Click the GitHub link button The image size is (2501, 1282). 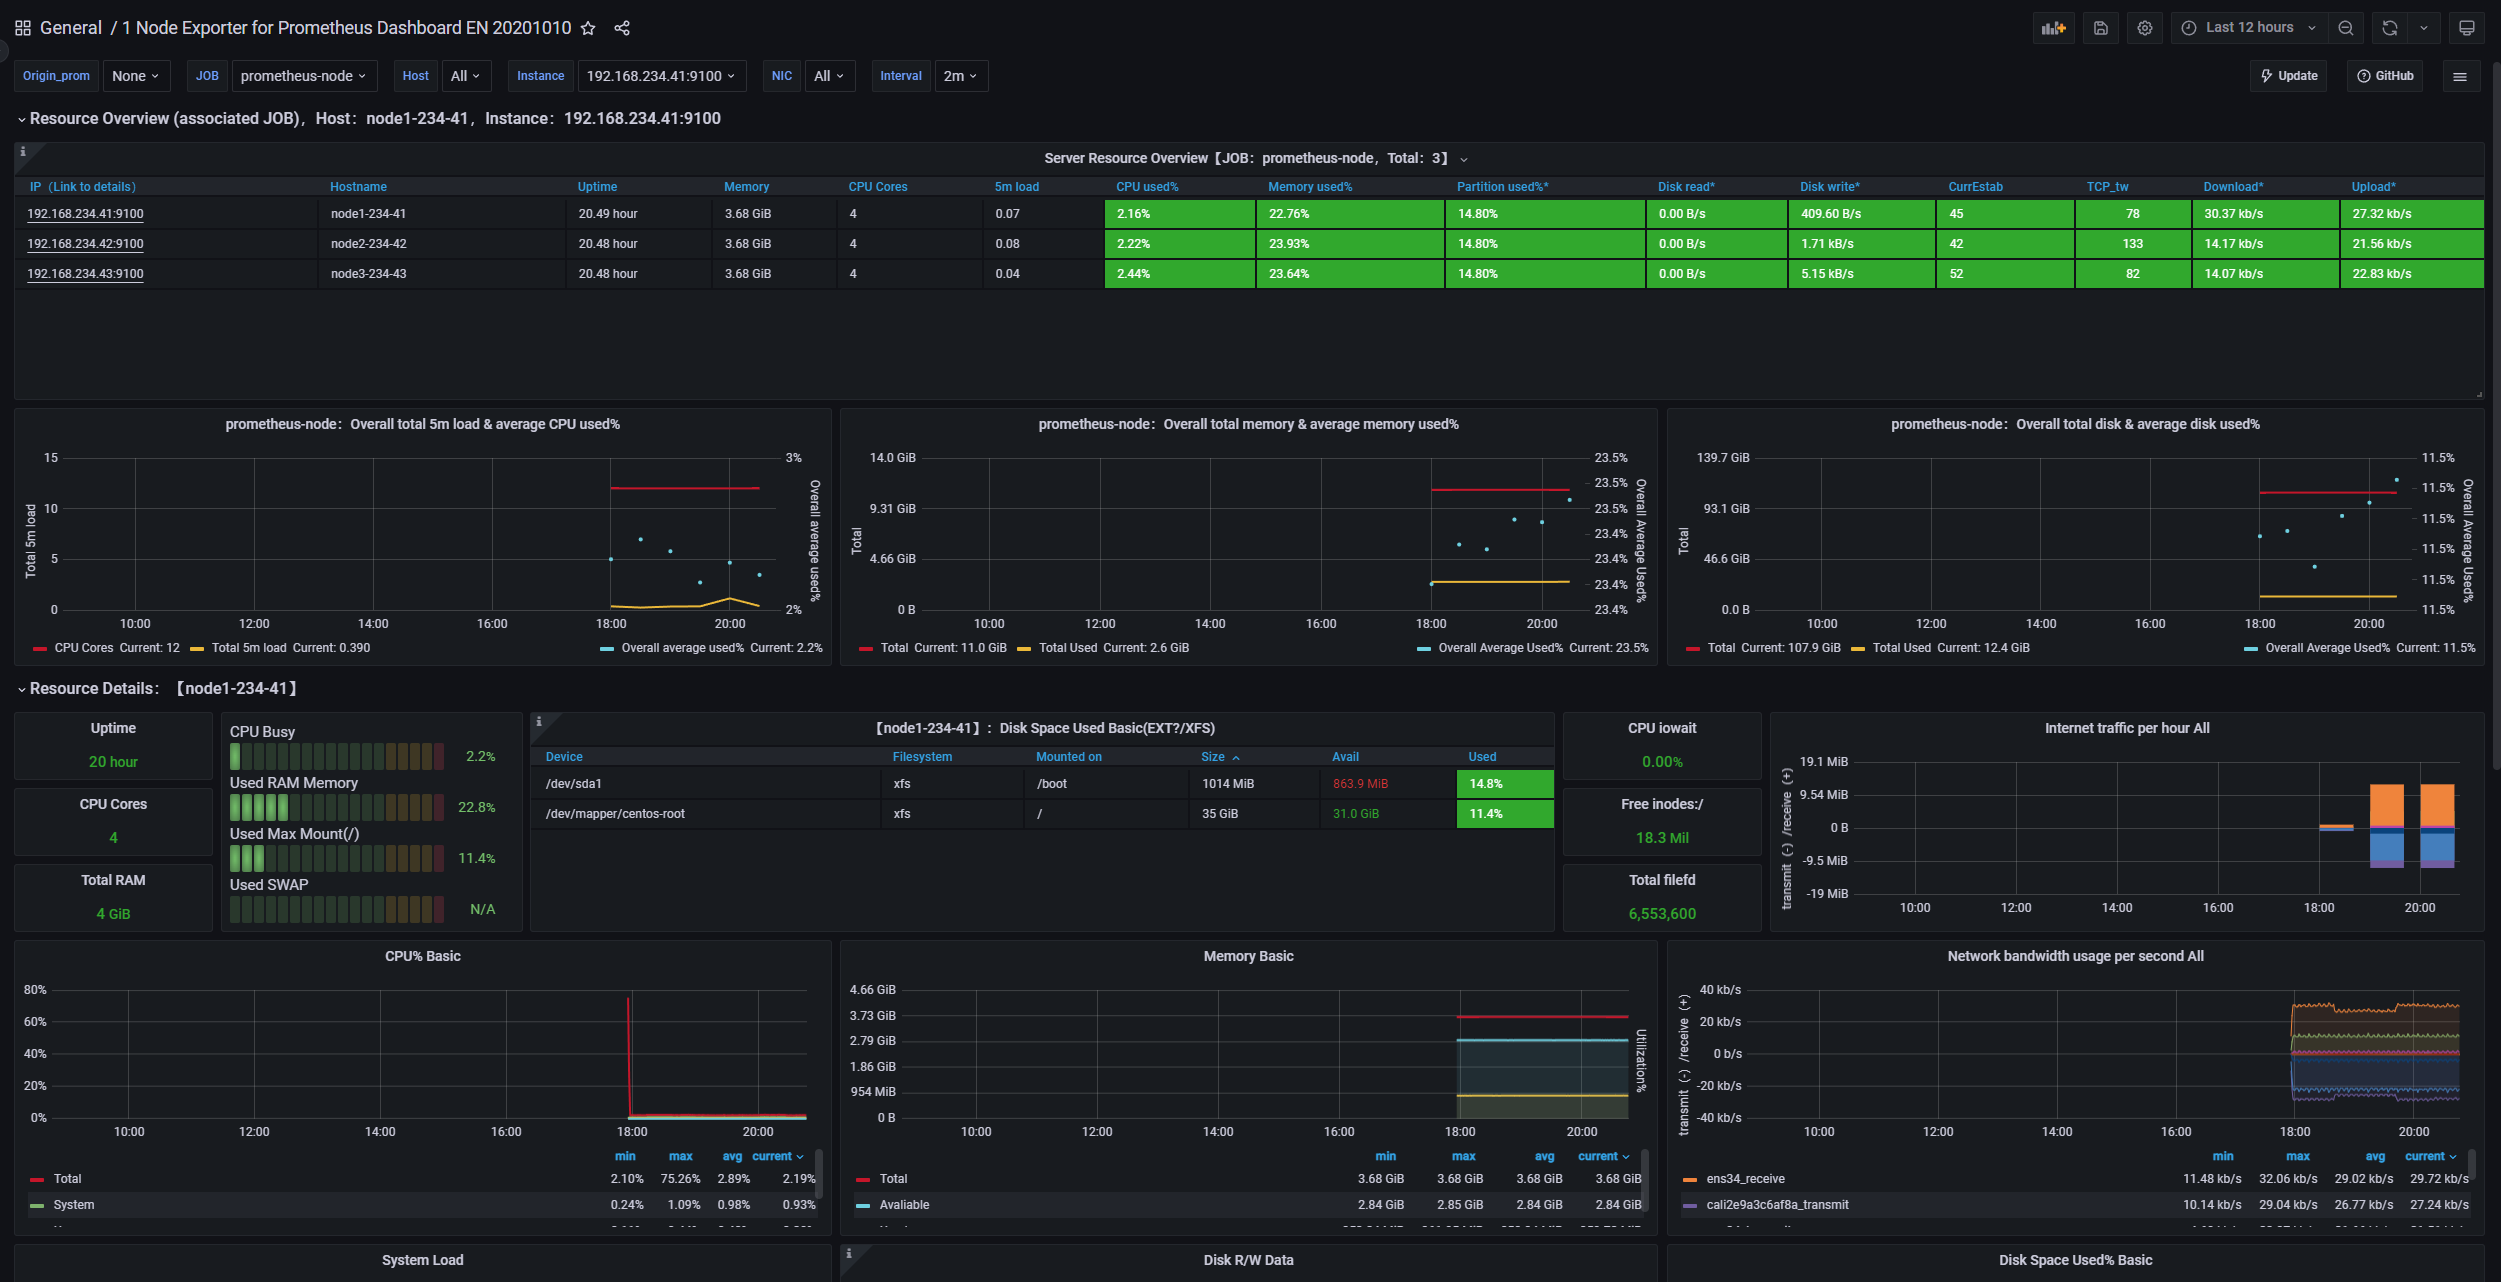(x=2385, y=76)
